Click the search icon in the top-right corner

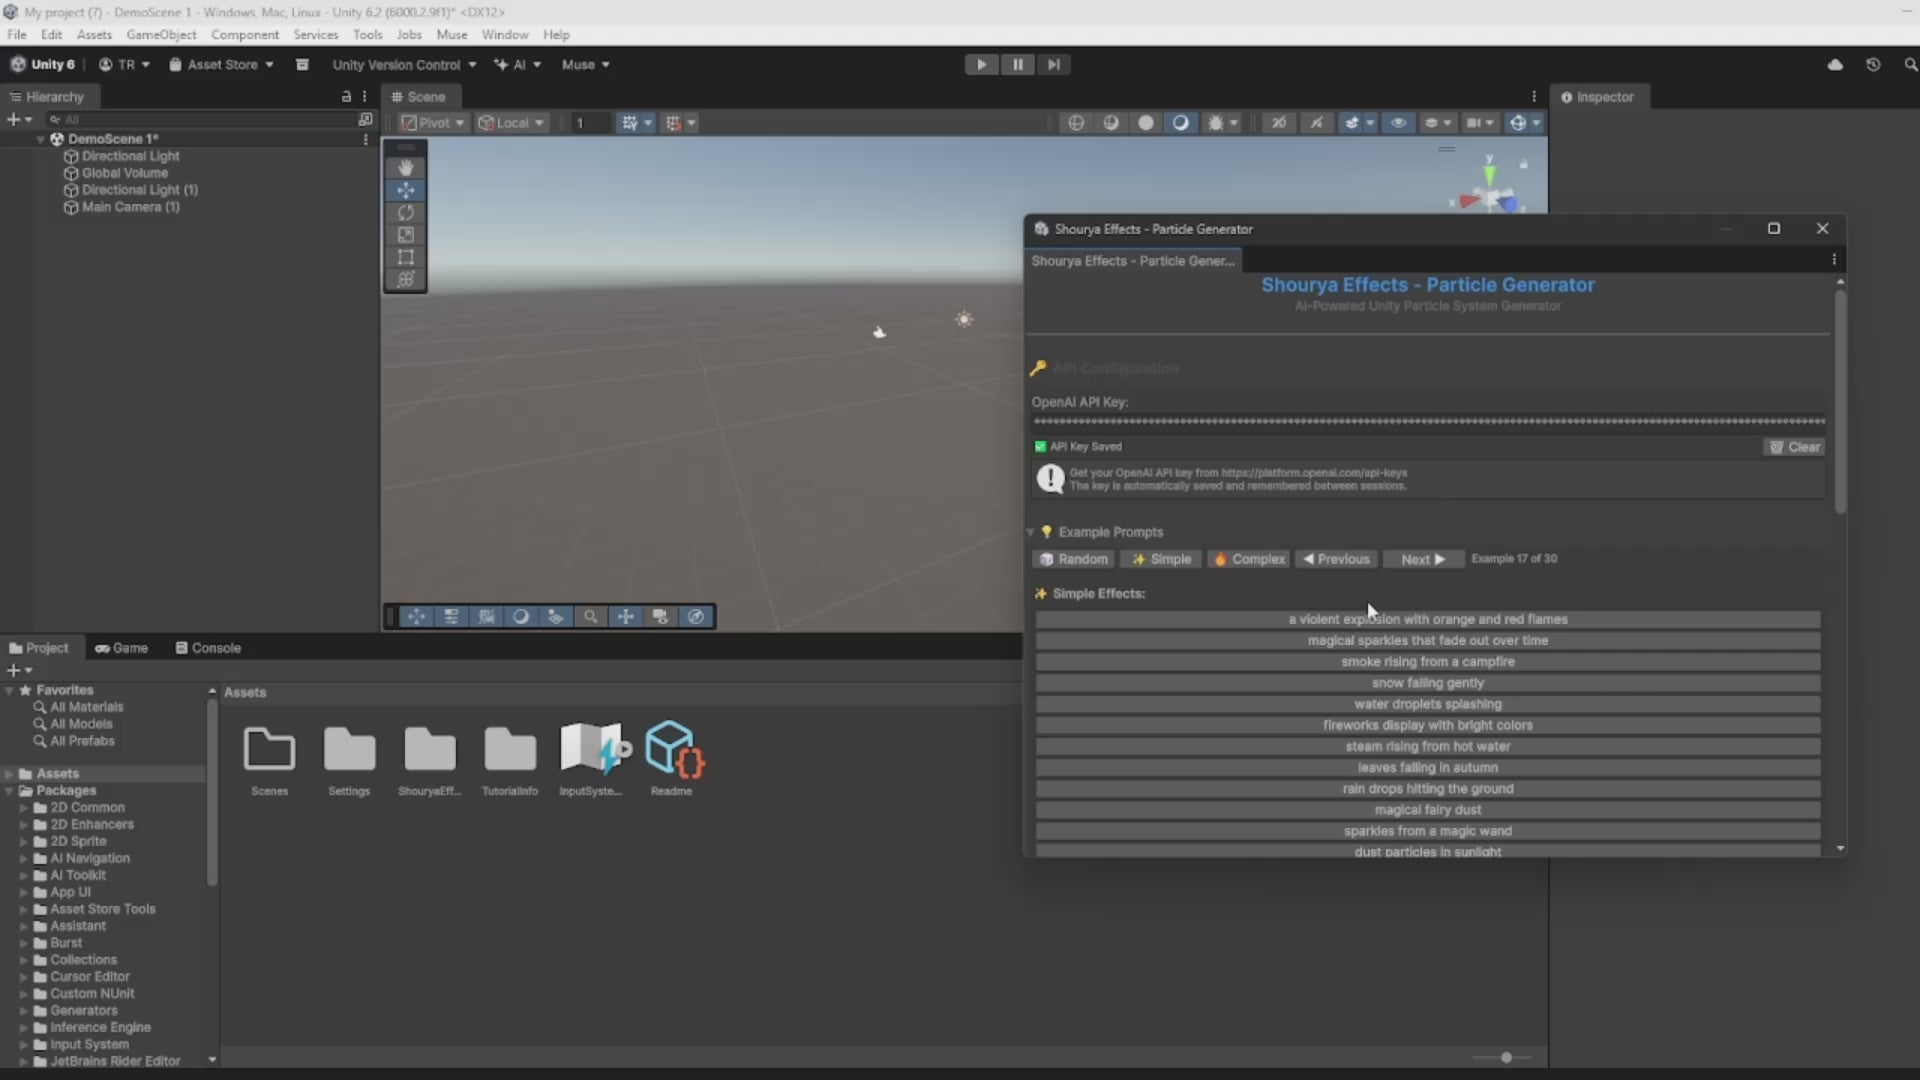pyautogui.click(x=1911, y=64)
